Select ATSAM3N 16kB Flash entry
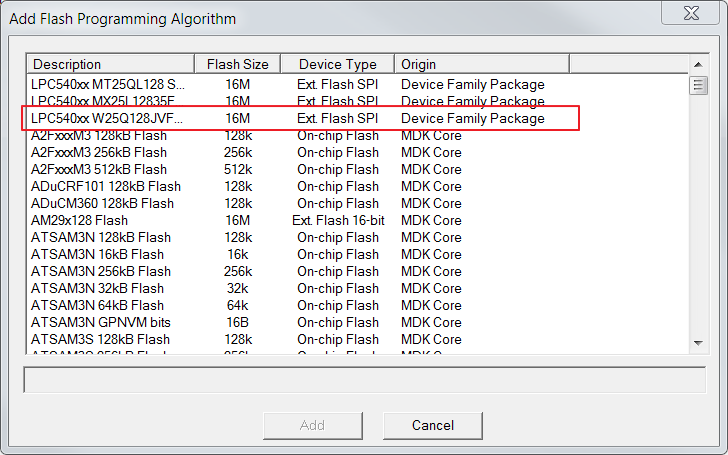This screenshot has height=455, width=728. pos(358,254)
